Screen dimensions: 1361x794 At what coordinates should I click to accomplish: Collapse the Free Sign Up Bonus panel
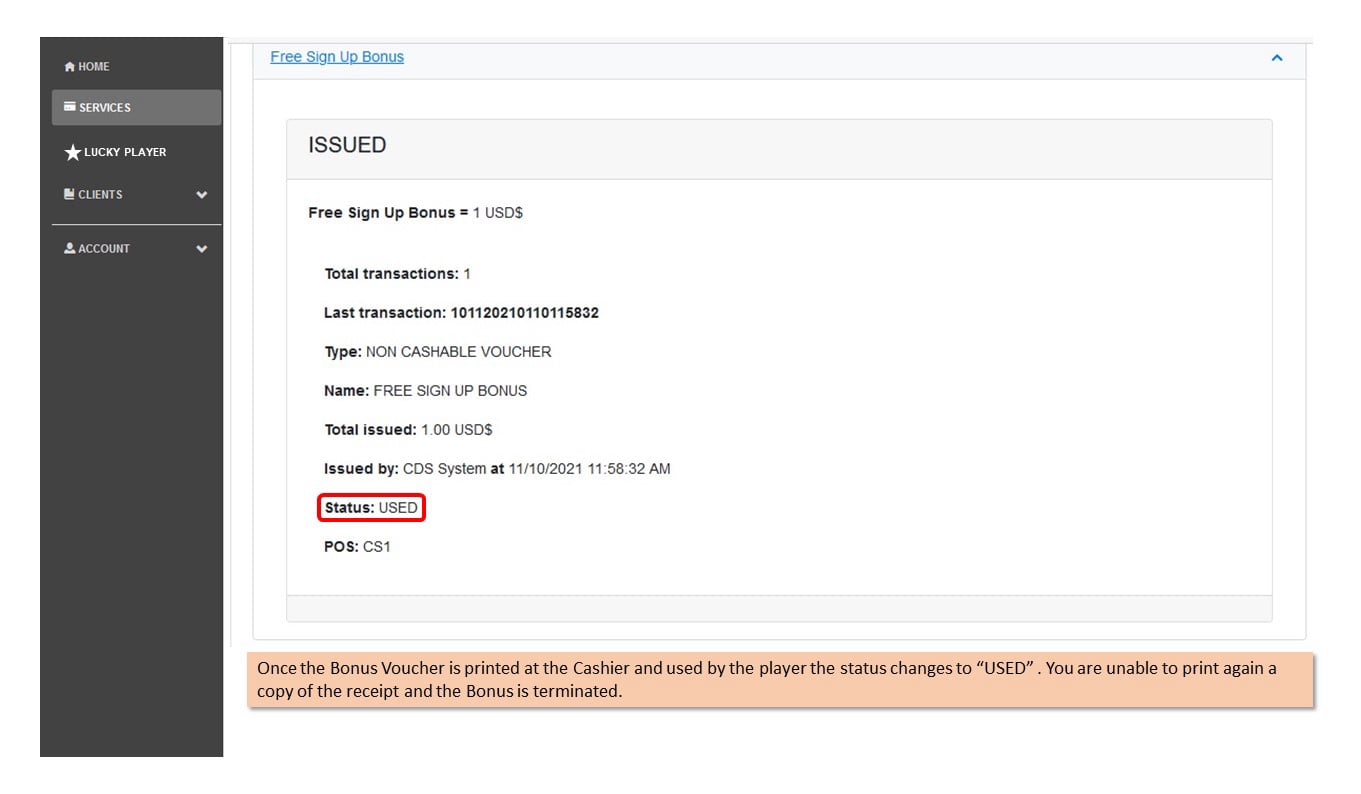[x=1277, y=58]
